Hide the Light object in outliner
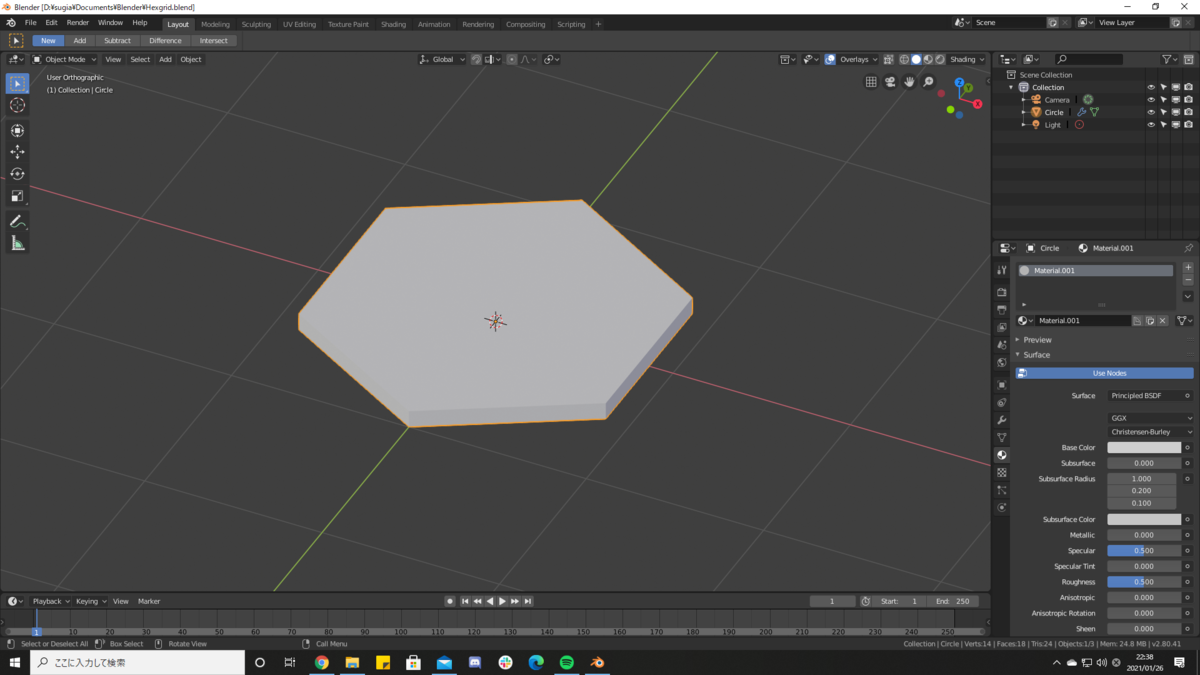The width and height of the screenshot is (1200, 675). point(1151,125)
